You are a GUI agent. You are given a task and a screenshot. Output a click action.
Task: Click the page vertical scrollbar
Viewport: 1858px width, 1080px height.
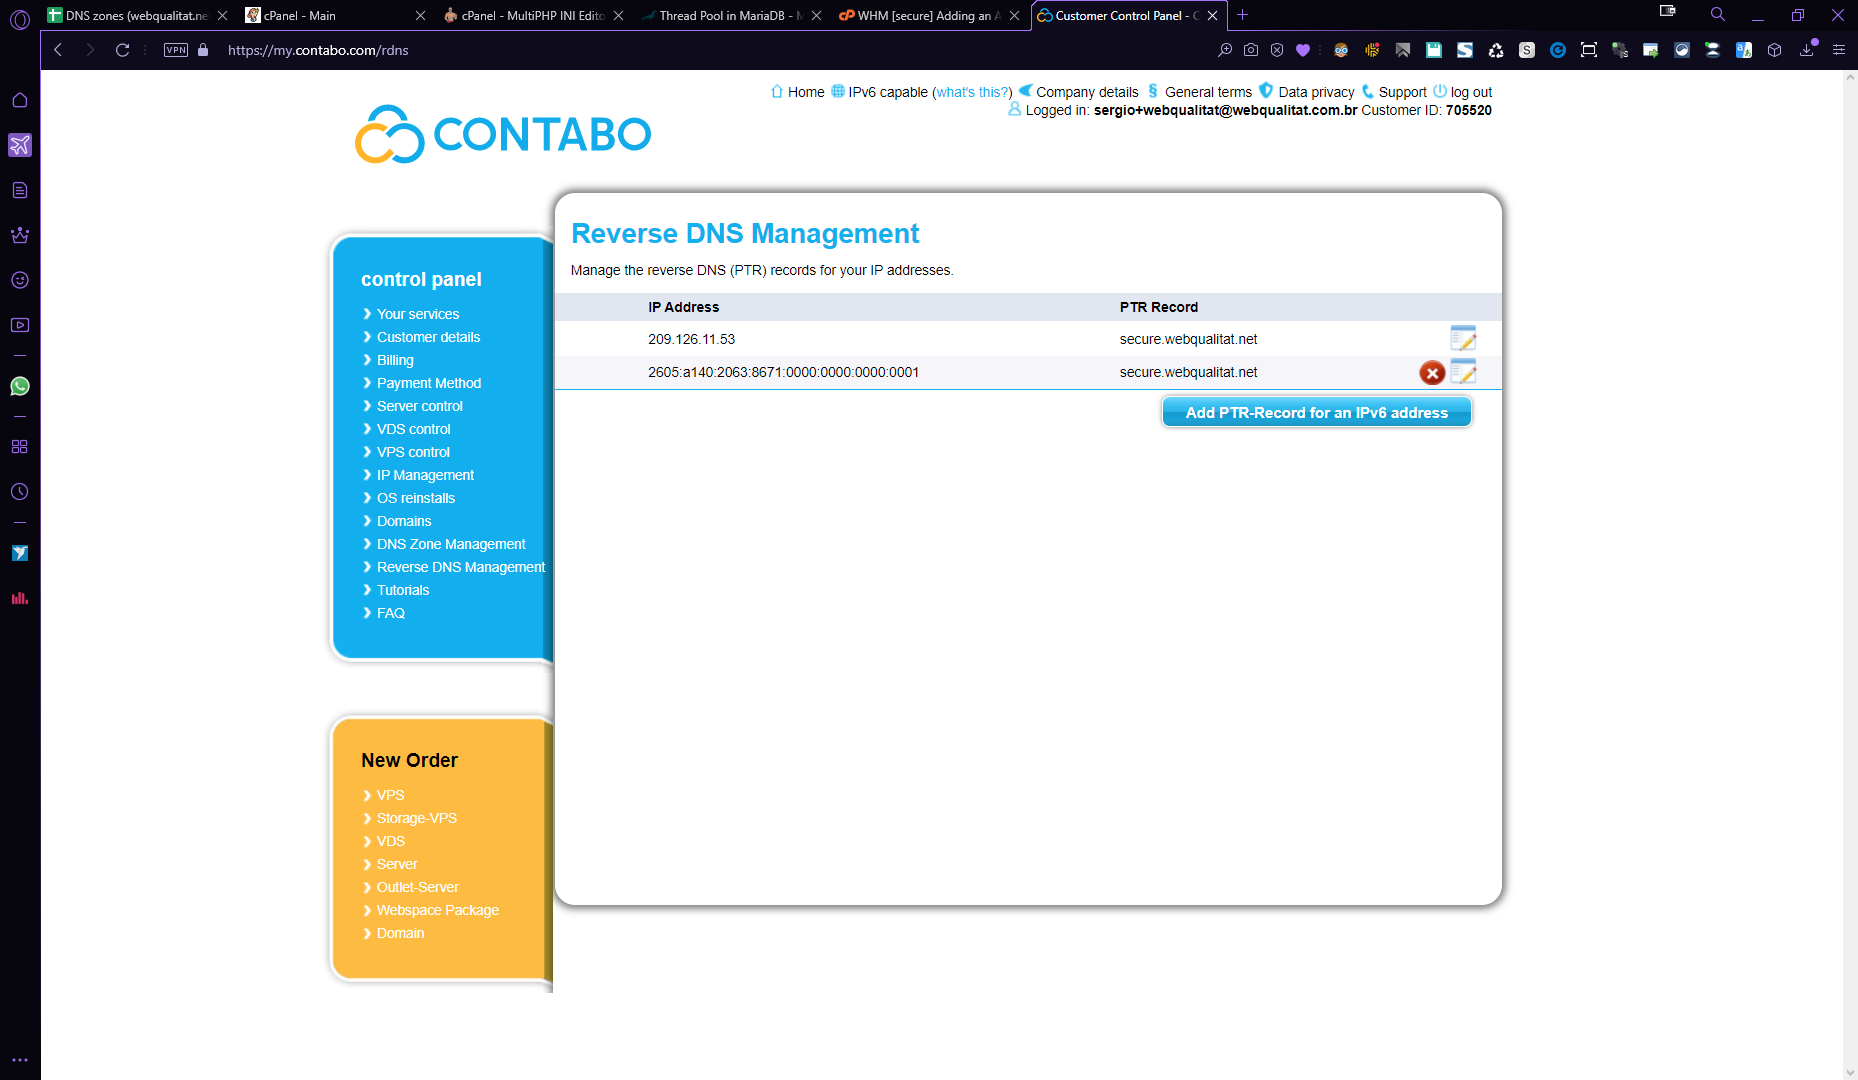click(1850, 575)
